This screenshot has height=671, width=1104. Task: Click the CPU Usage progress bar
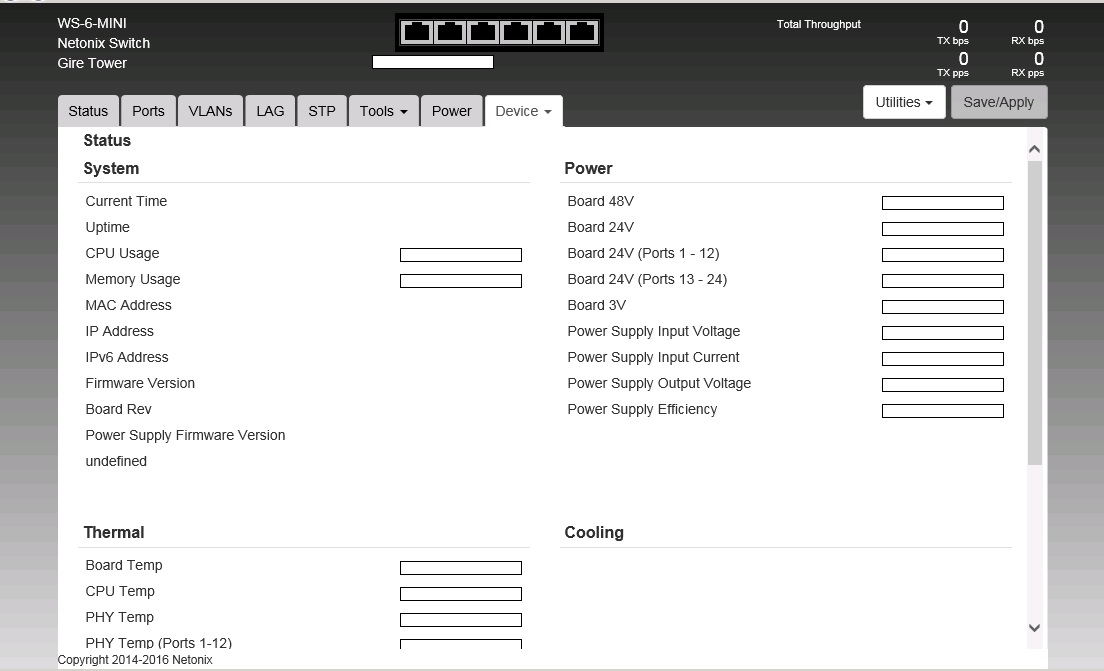(x=460, y=255)
